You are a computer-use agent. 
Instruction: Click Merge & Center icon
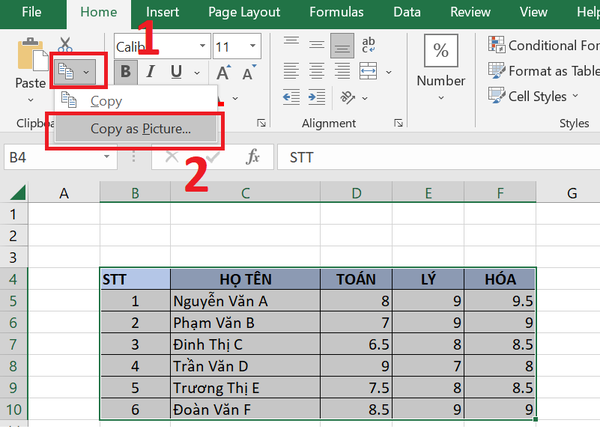368,71
